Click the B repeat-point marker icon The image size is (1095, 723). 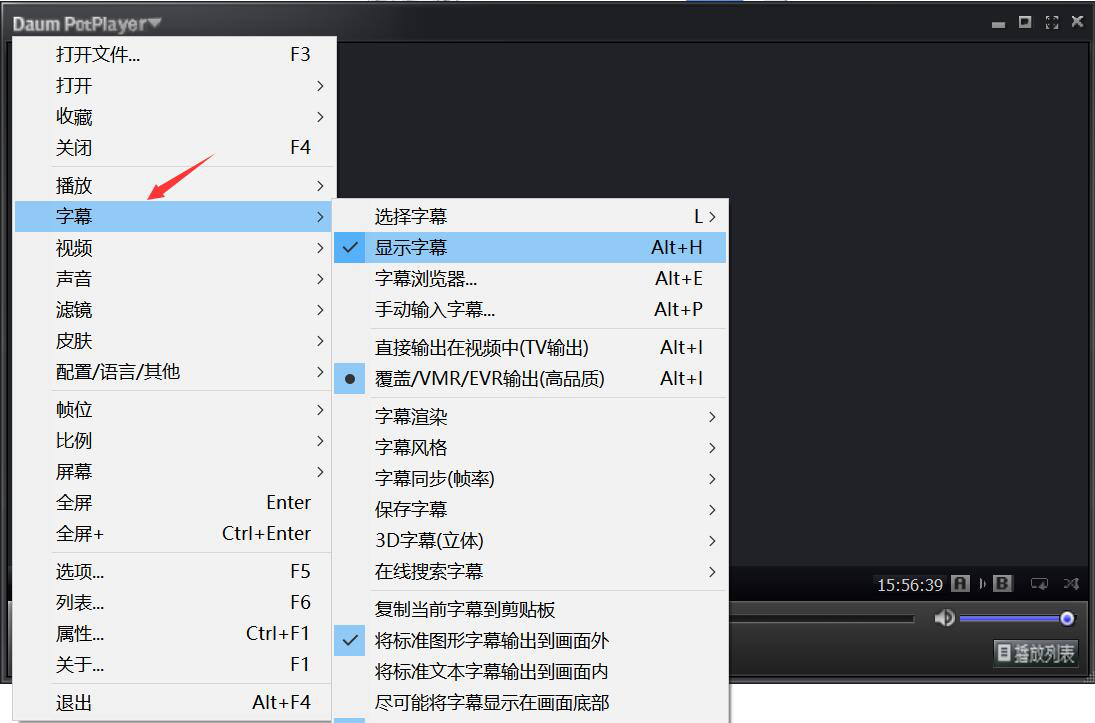[1002, 583]
